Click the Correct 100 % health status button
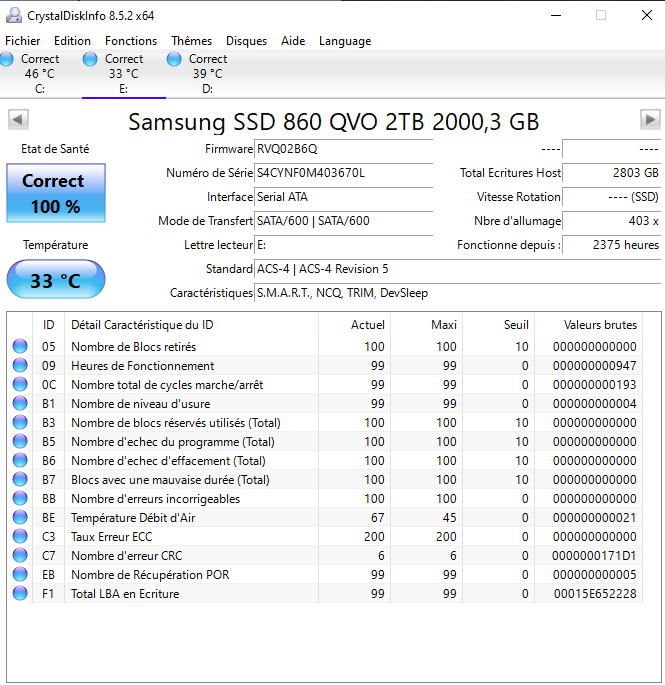665x685 pixels. [x=56, y=193]
